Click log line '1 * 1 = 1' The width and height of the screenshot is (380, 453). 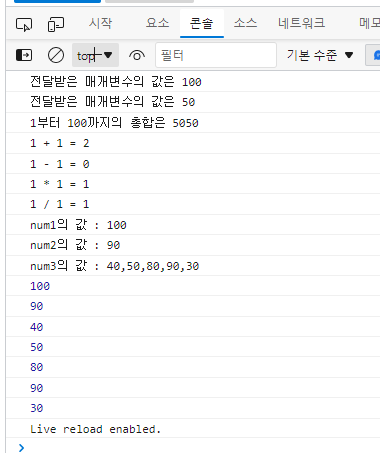pyautogui.click(x=60, y=184)
